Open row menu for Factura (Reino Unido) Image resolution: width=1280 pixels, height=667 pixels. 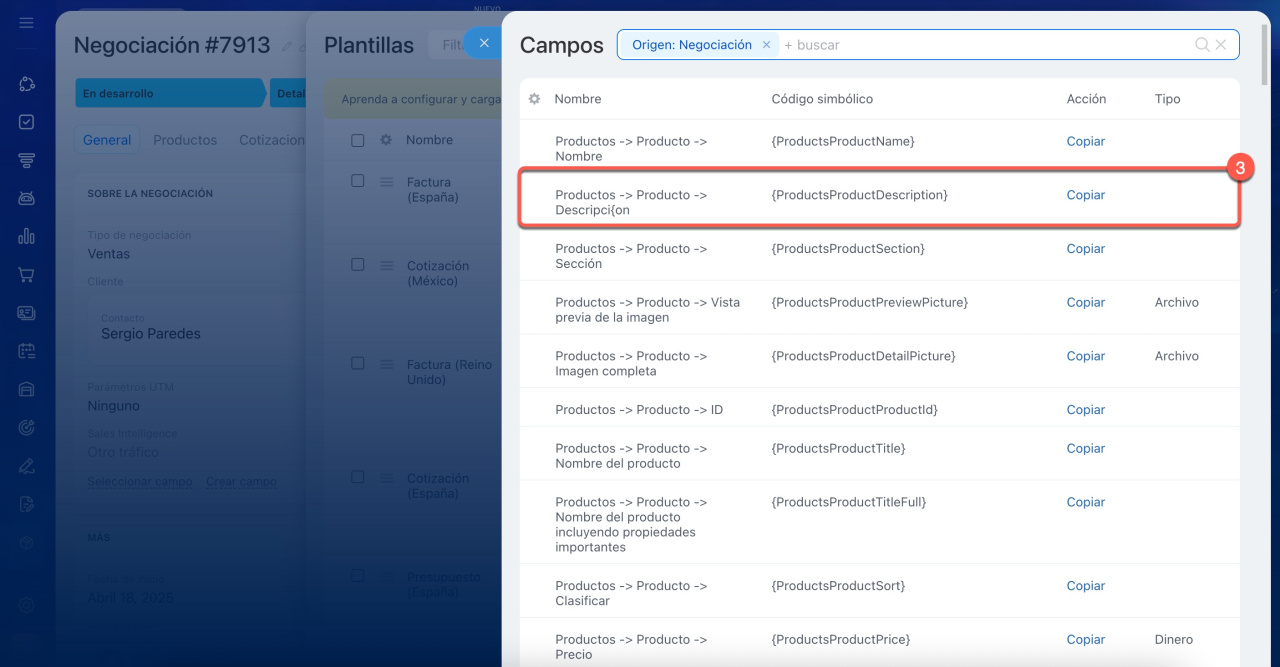click(x=386, y=365)
